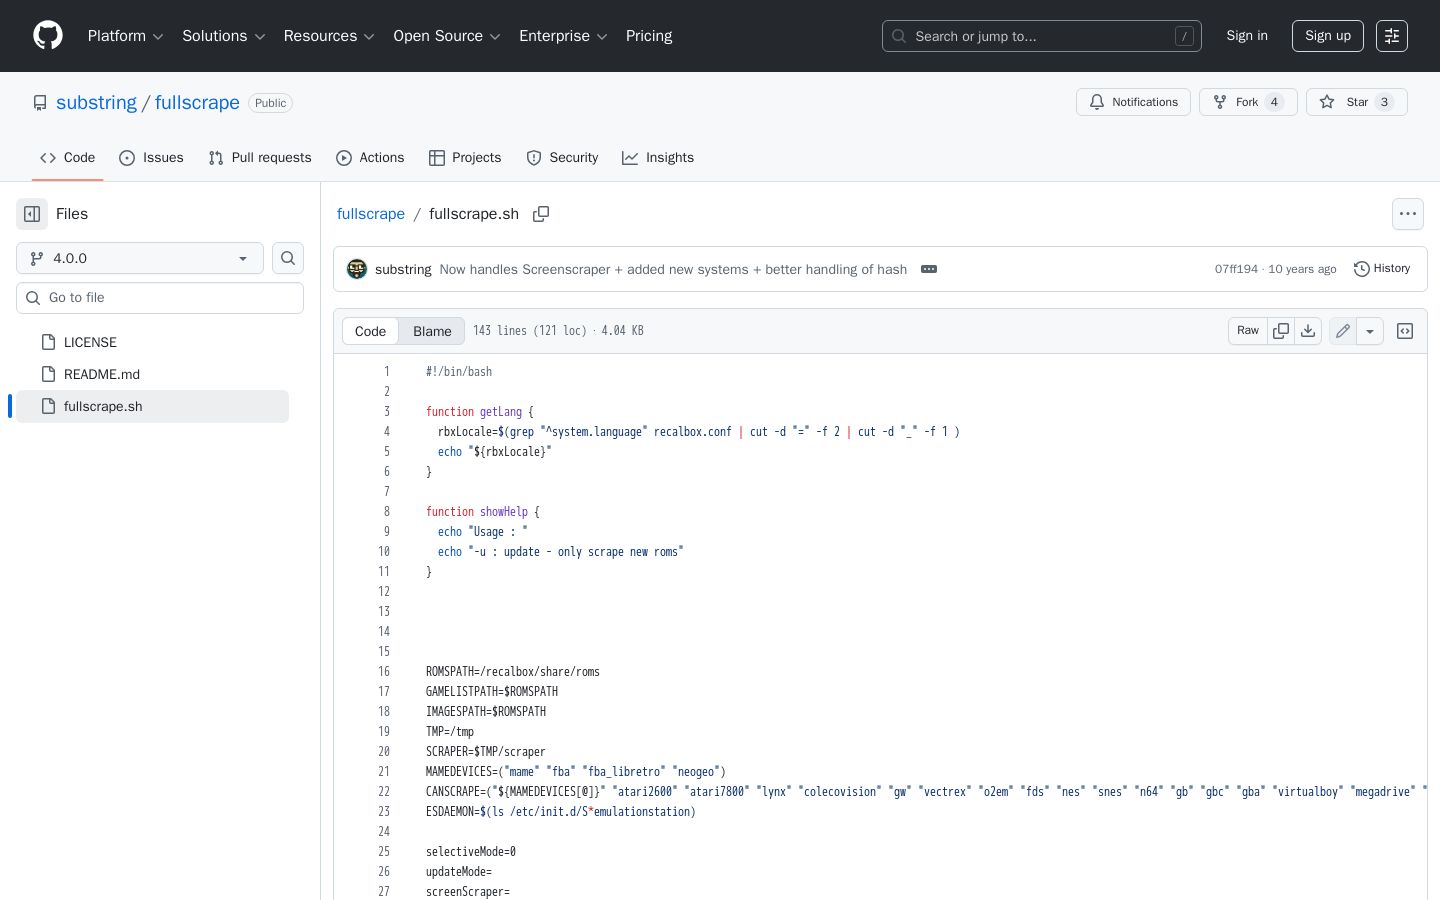Open the edit options dropdown arrow
Screen dimensions: 1440x900
[x=1370, y=331]
